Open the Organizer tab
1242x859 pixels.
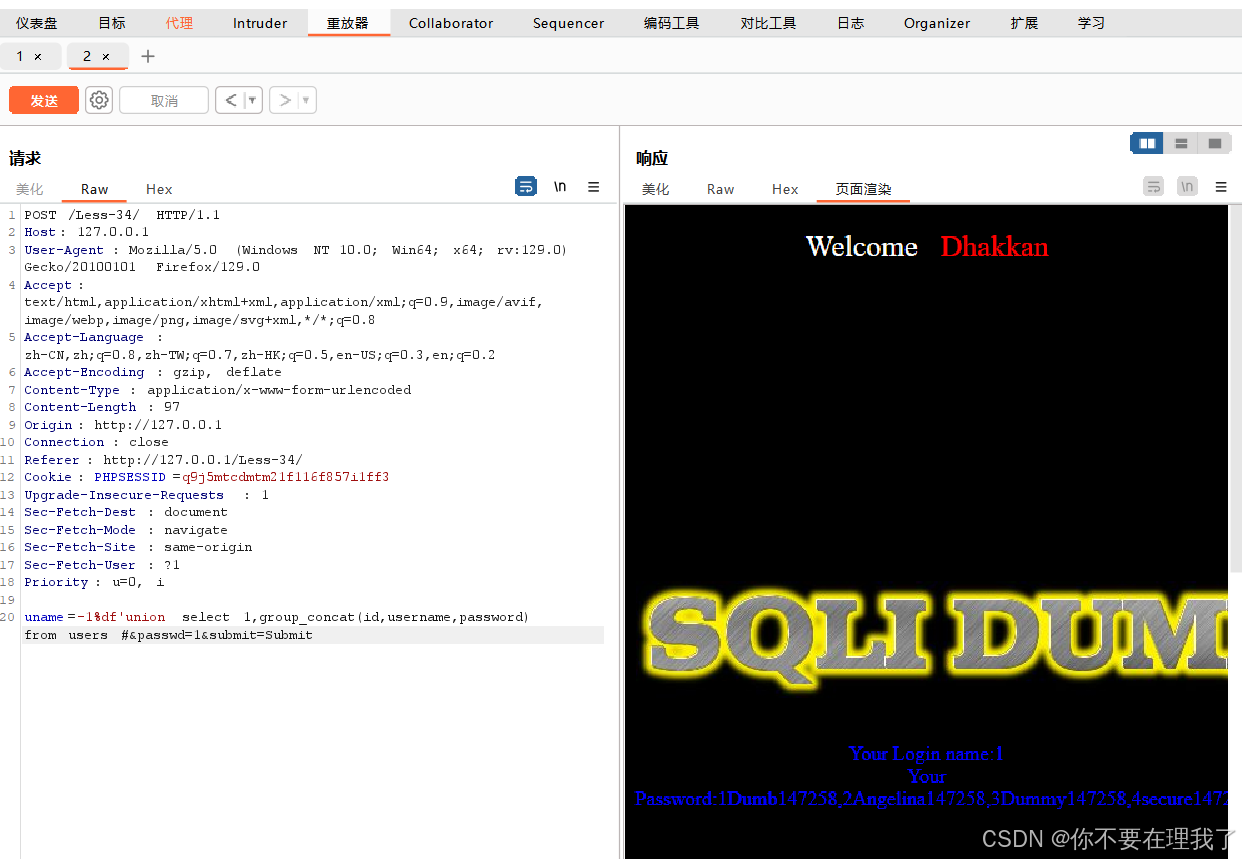(937, 23)
